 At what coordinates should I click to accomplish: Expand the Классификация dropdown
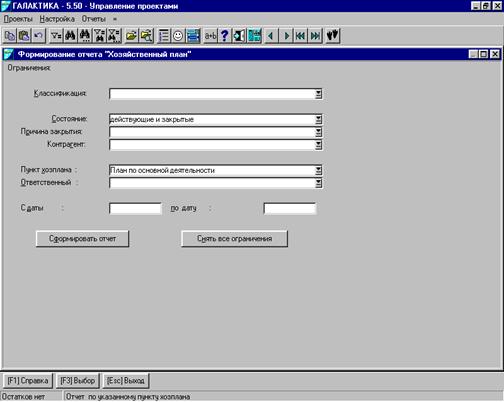pos(318,94)
